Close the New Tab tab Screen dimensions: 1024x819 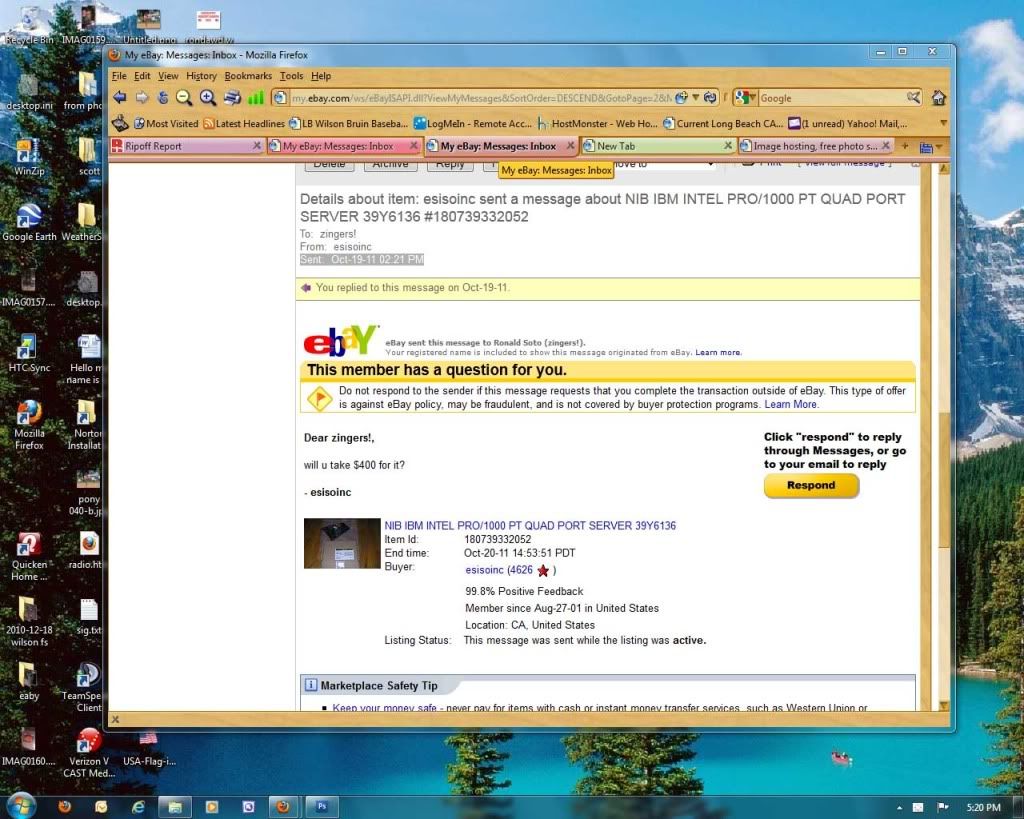pyautogui.click(x=728, y=146)
